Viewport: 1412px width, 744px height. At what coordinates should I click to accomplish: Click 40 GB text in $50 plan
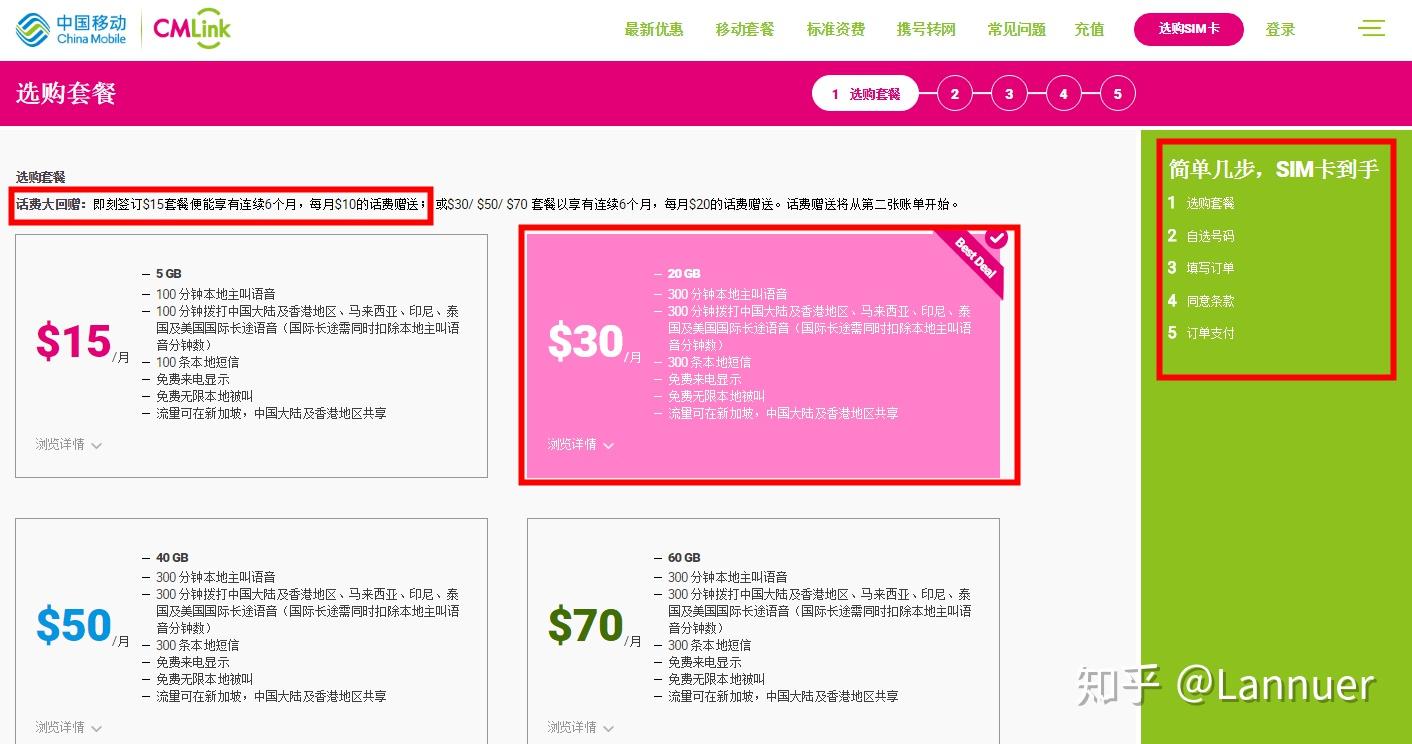point(172,558)
